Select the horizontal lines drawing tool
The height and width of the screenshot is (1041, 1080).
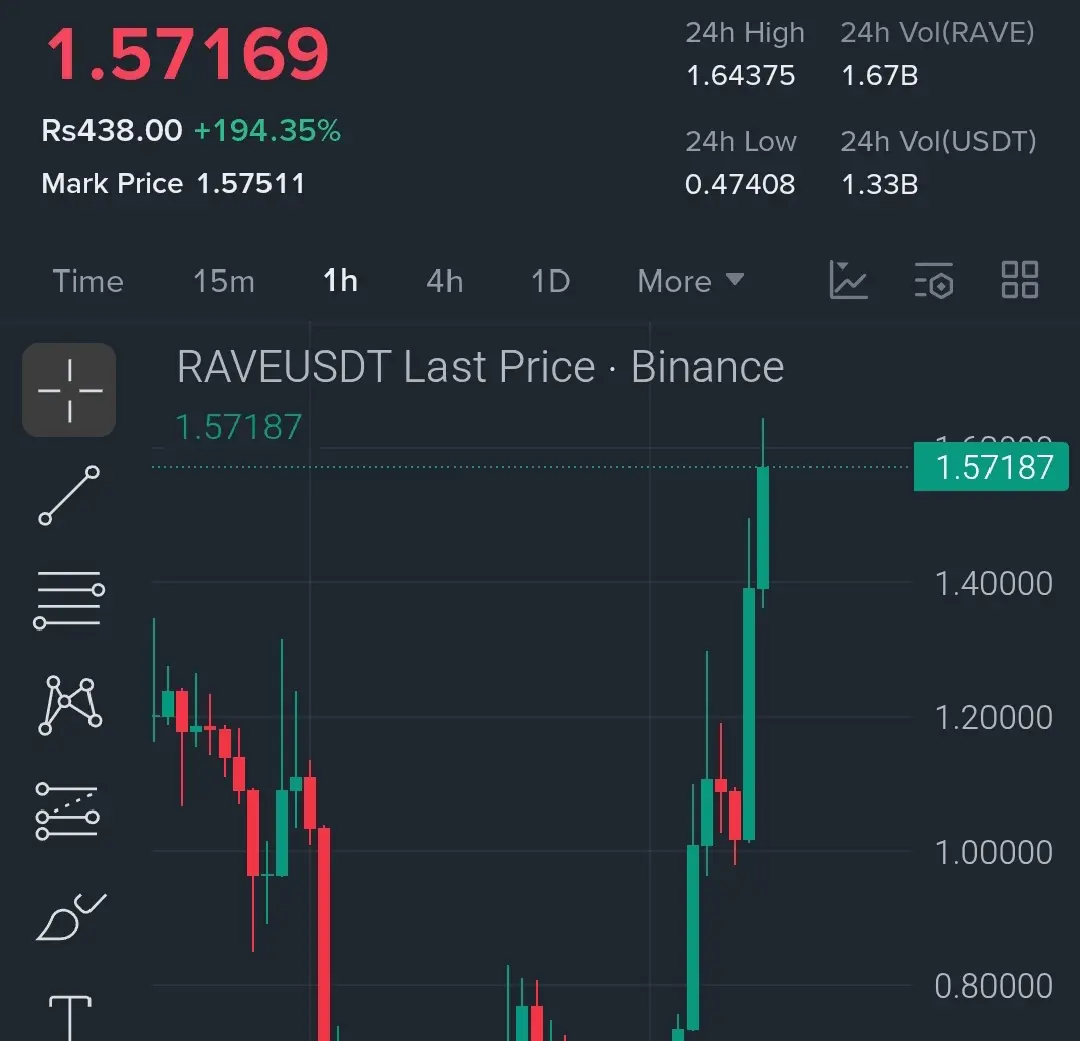[x=69, y=600]
